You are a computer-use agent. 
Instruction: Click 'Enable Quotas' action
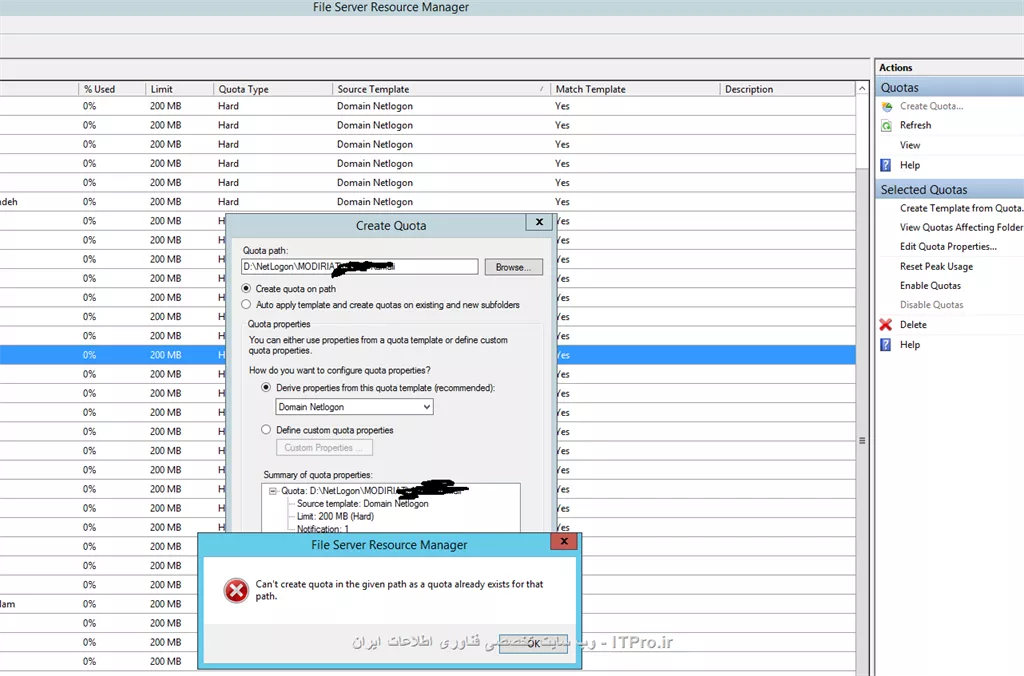(x=930, y=285)
